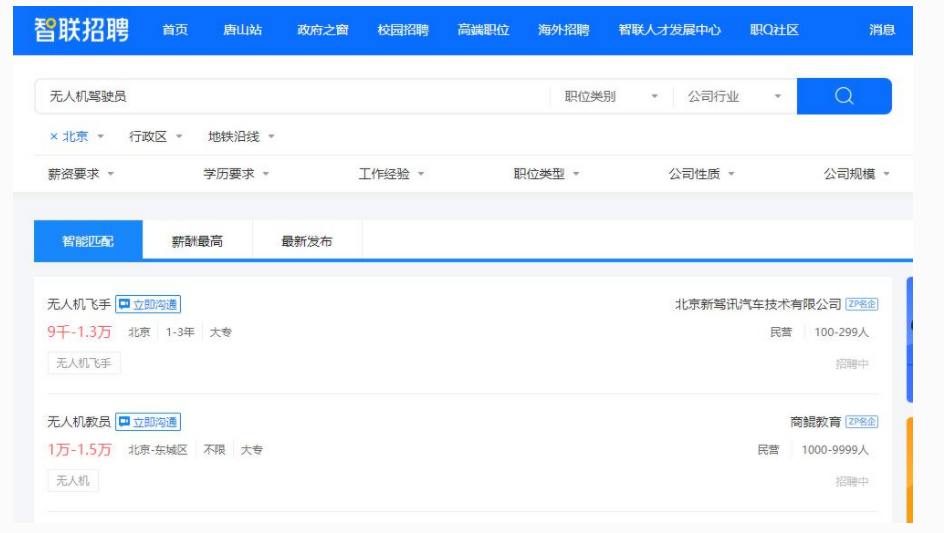The width and height of the screenshot is (944, 533).
Task: Click ZP名企 badge beside 北京新驾讯汽车技术有限公司
Action: [x=862, y=304]
